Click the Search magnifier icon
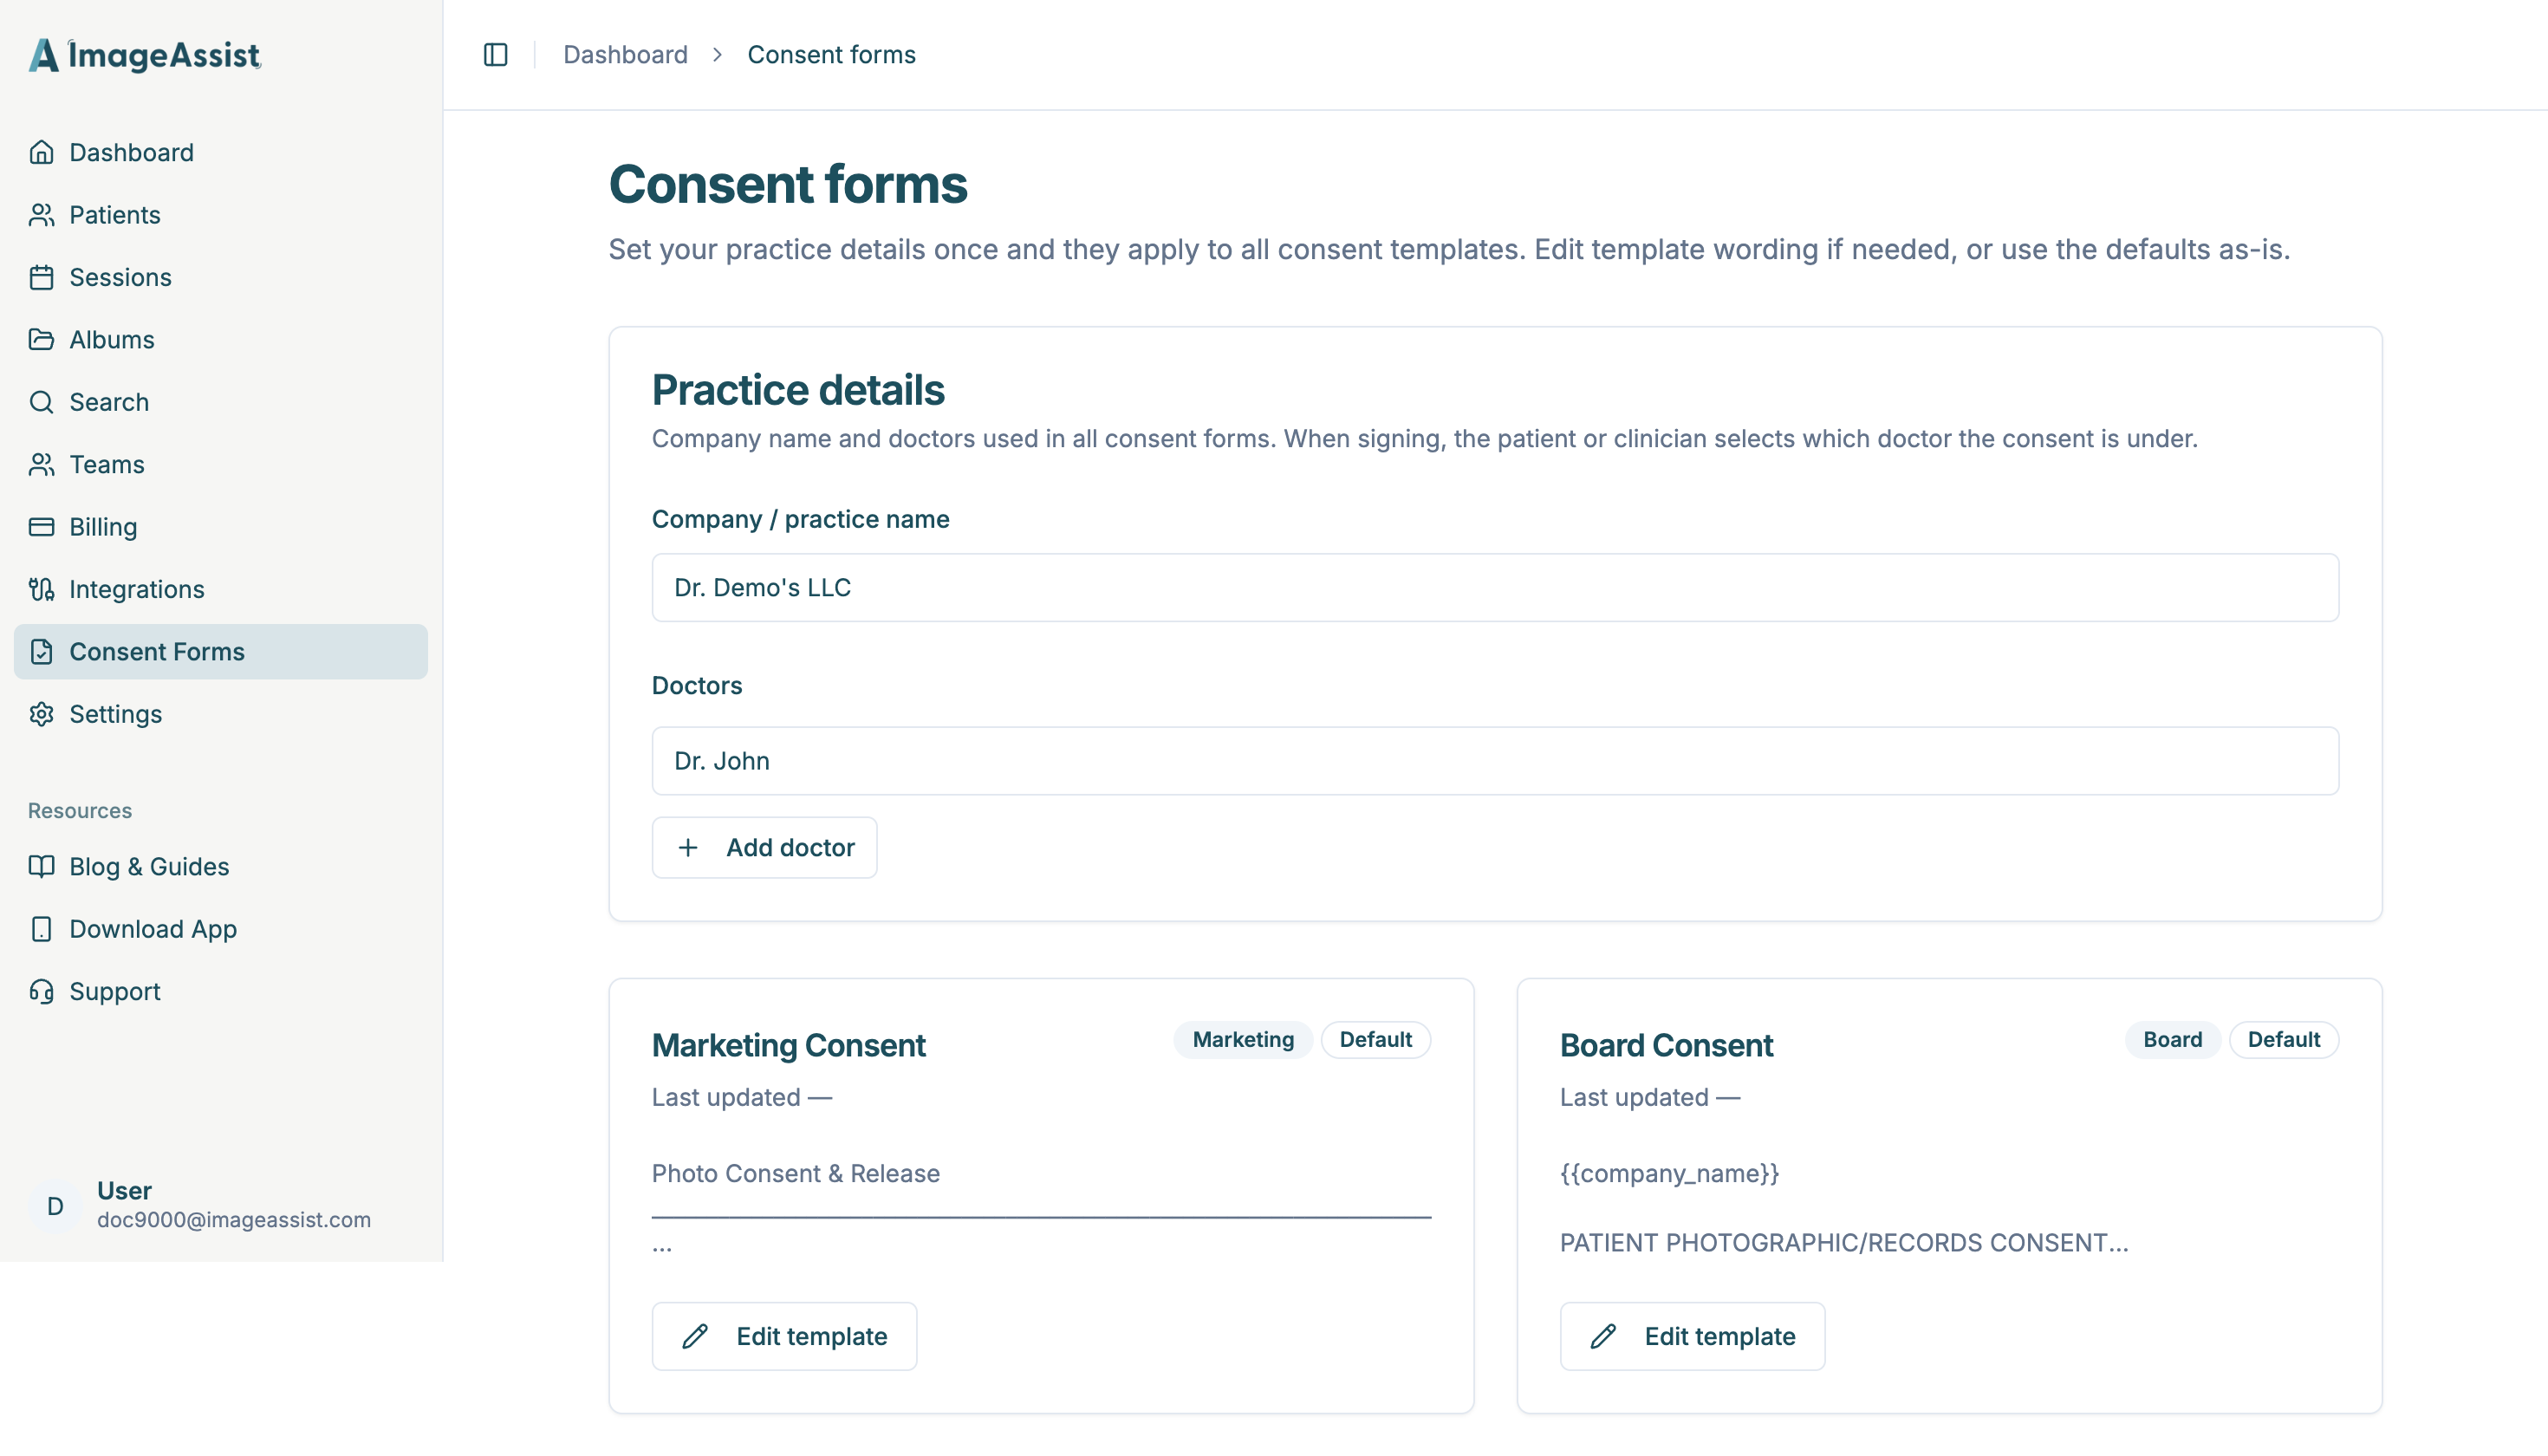Screen dimensions: 2548x1456 (41, 402)
